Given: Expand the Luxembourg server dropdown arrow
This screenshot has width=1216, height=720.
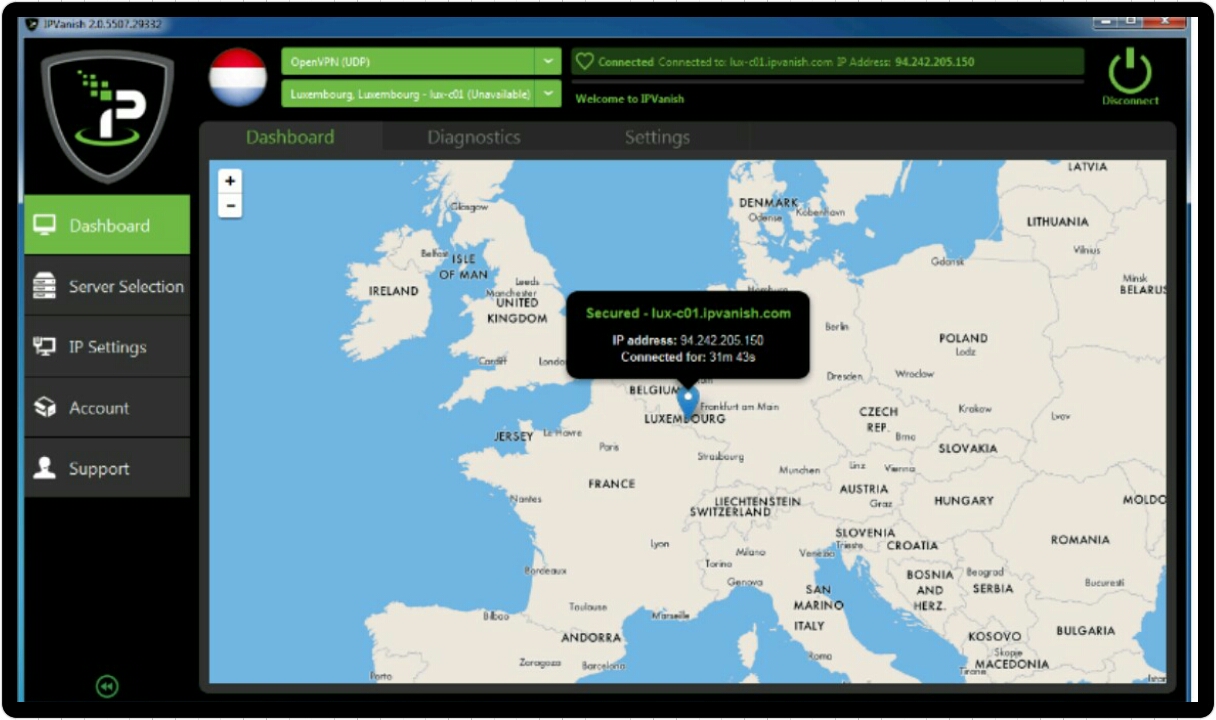Looking at the screenshot, I should click(548, 94).
